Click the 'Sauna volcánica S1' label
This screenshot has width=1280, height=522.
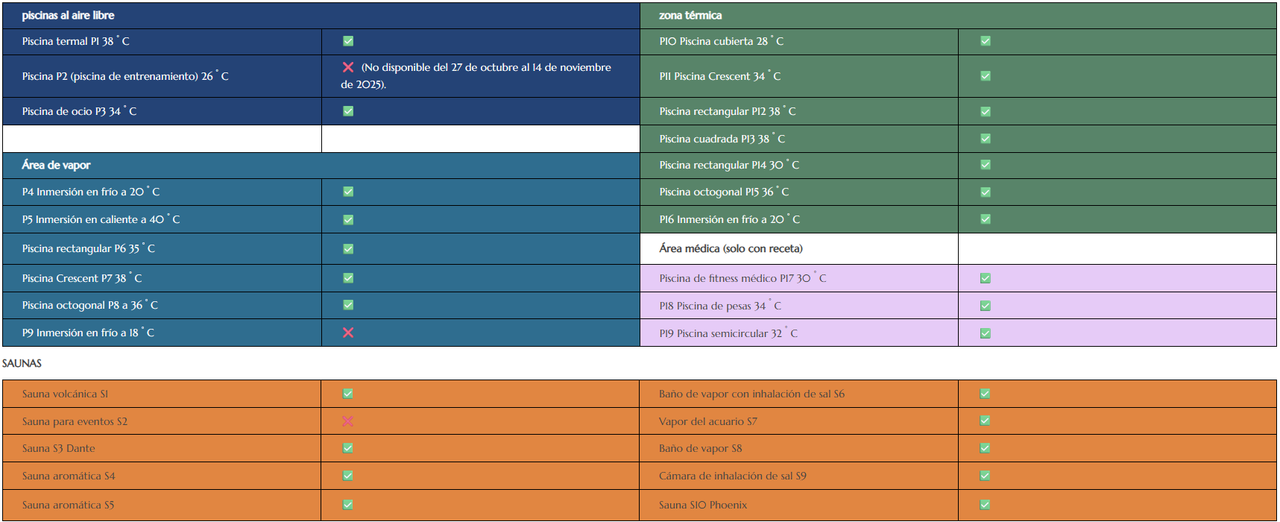click(x=65, y=394)
